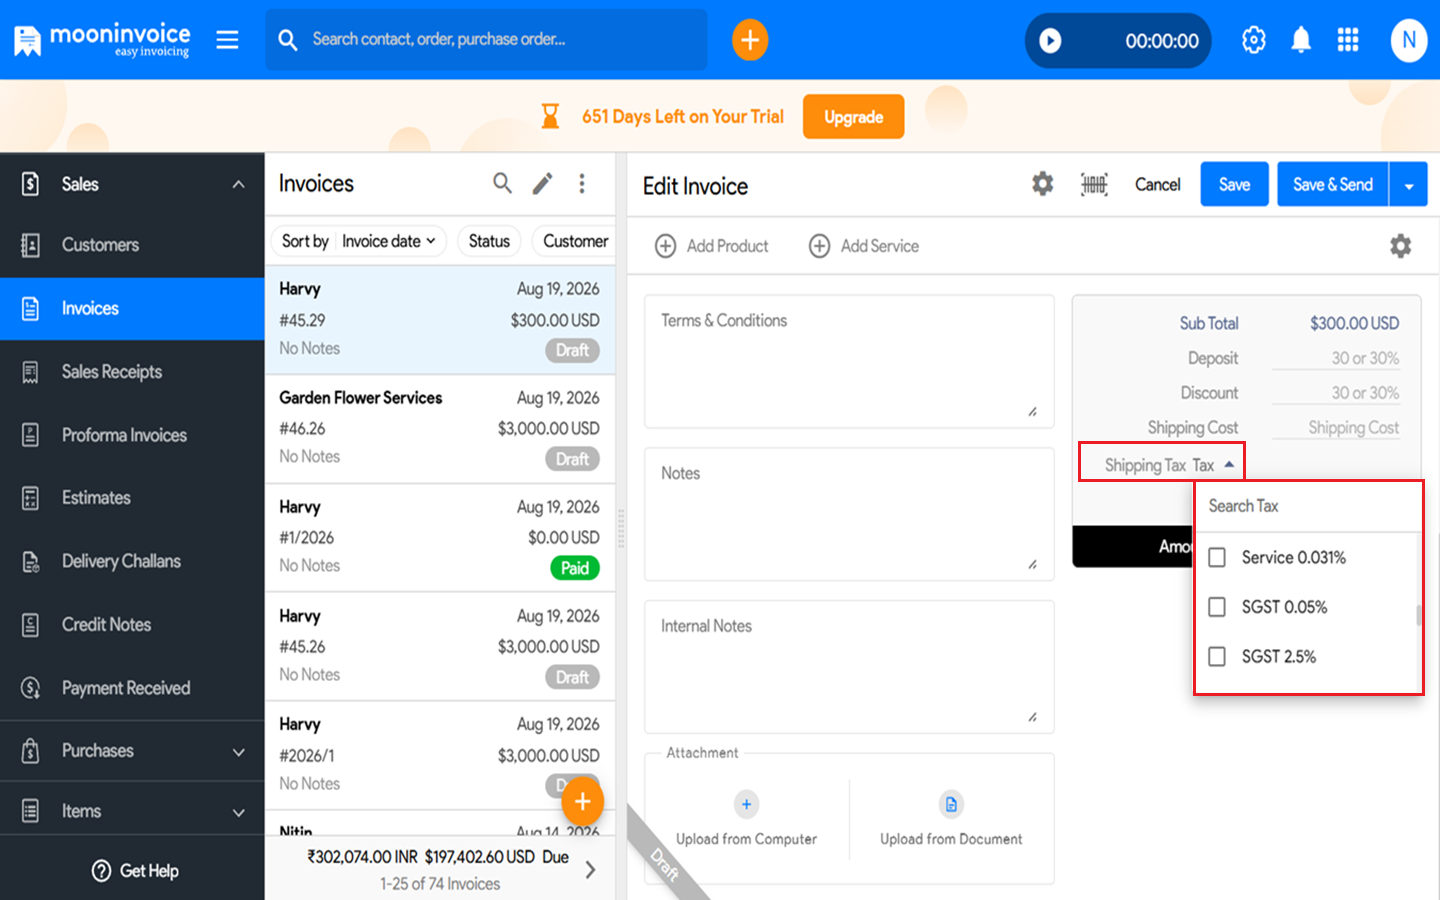Click the Save button
Viewport: 1440px width, 900px height.
pyautogui.click(x=1234, y=184)
